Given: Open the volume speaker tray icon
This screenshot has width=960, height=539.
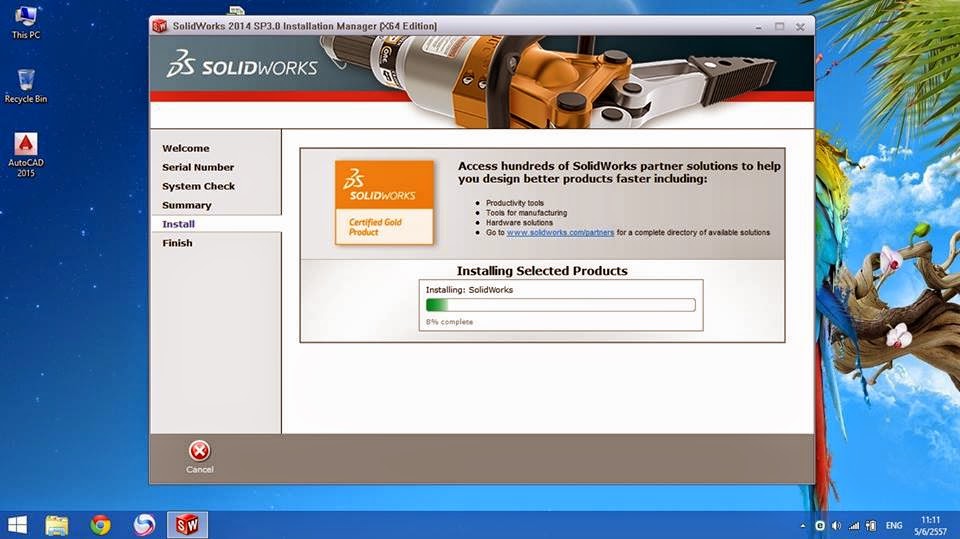Looking at the screenshot, I should (x=836, y=526).
